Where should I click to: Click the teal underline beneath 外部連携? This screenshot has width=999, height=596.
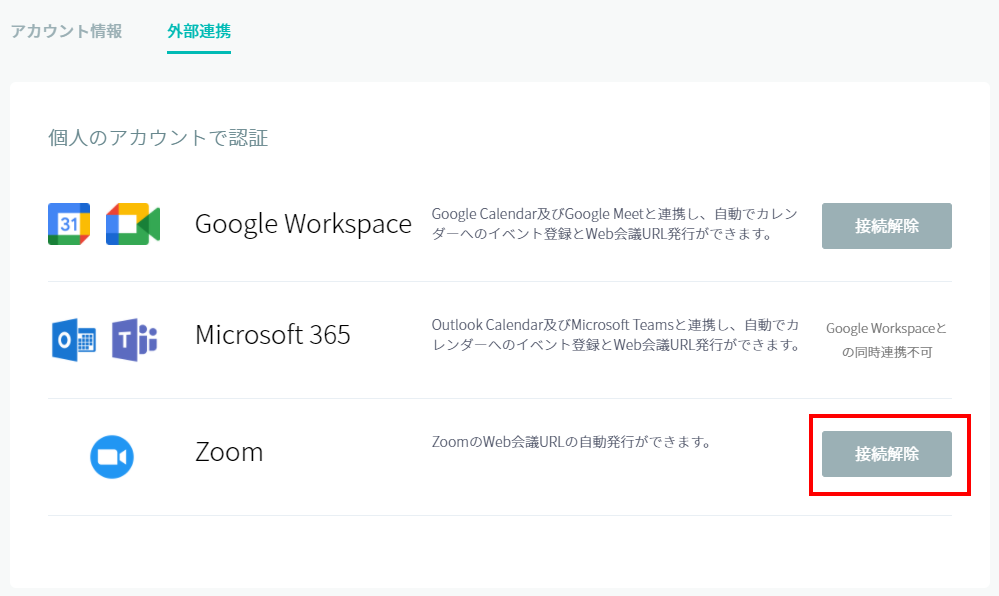click(199, 52)
